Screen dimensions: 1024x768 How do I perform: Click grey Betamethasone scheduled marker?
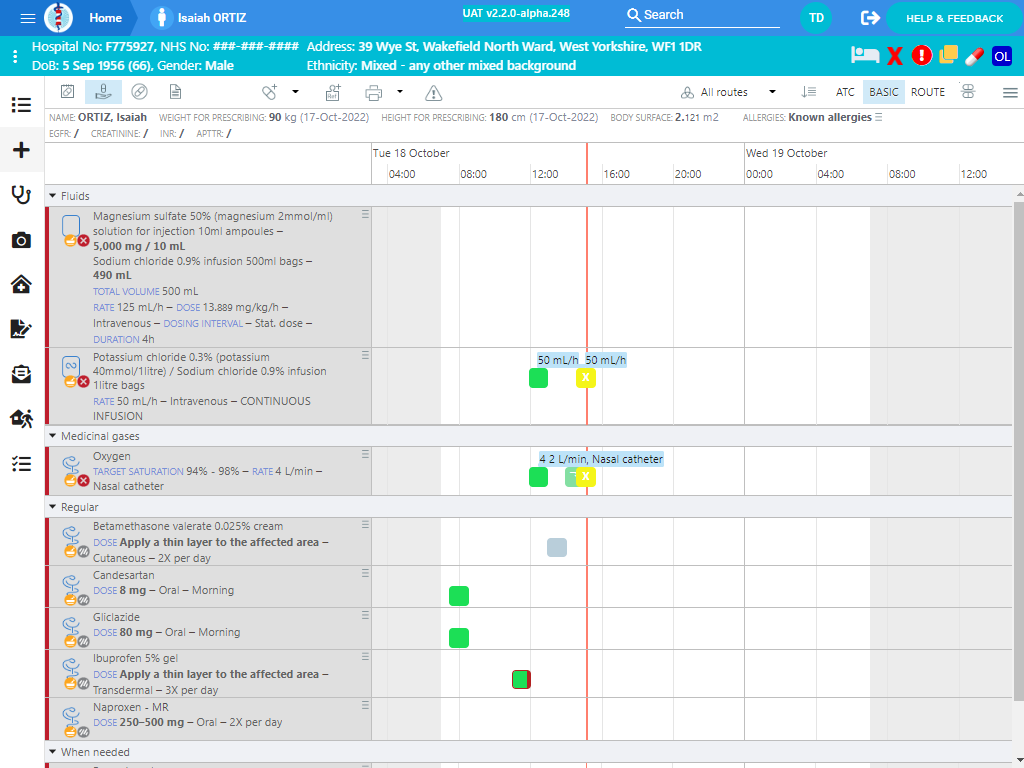point(557,547)
